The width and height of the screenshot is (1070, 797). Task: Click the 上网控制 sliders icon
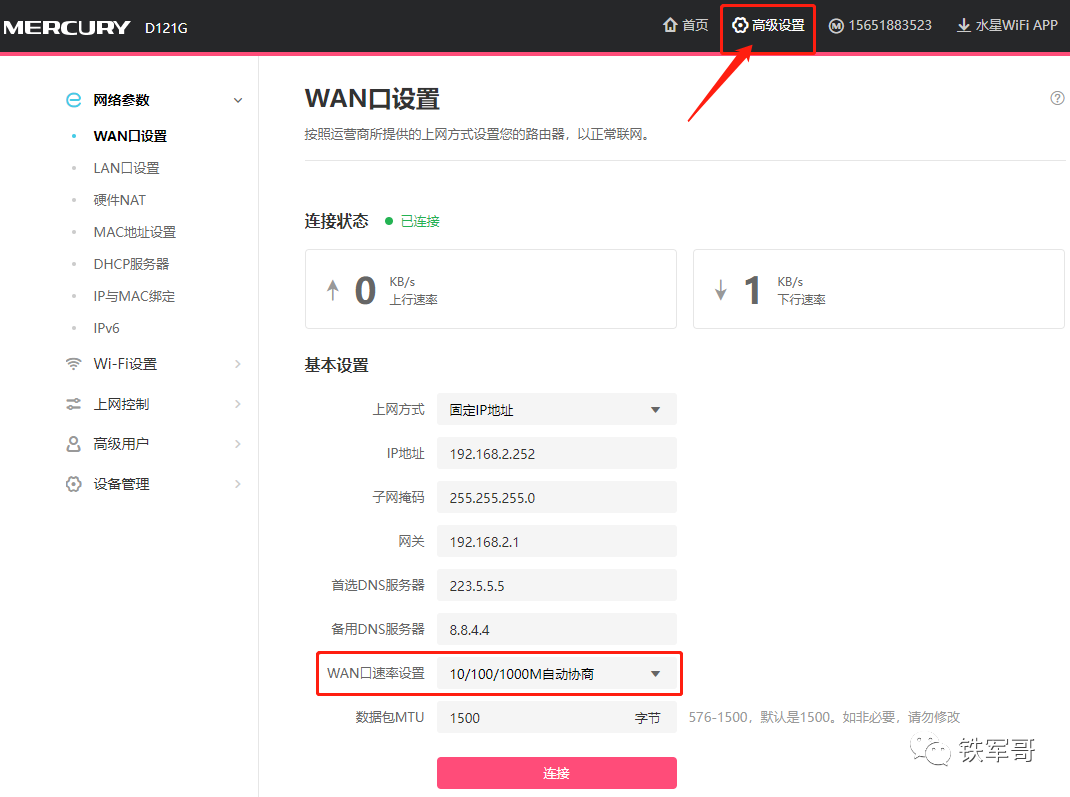[x=73, y=404]
